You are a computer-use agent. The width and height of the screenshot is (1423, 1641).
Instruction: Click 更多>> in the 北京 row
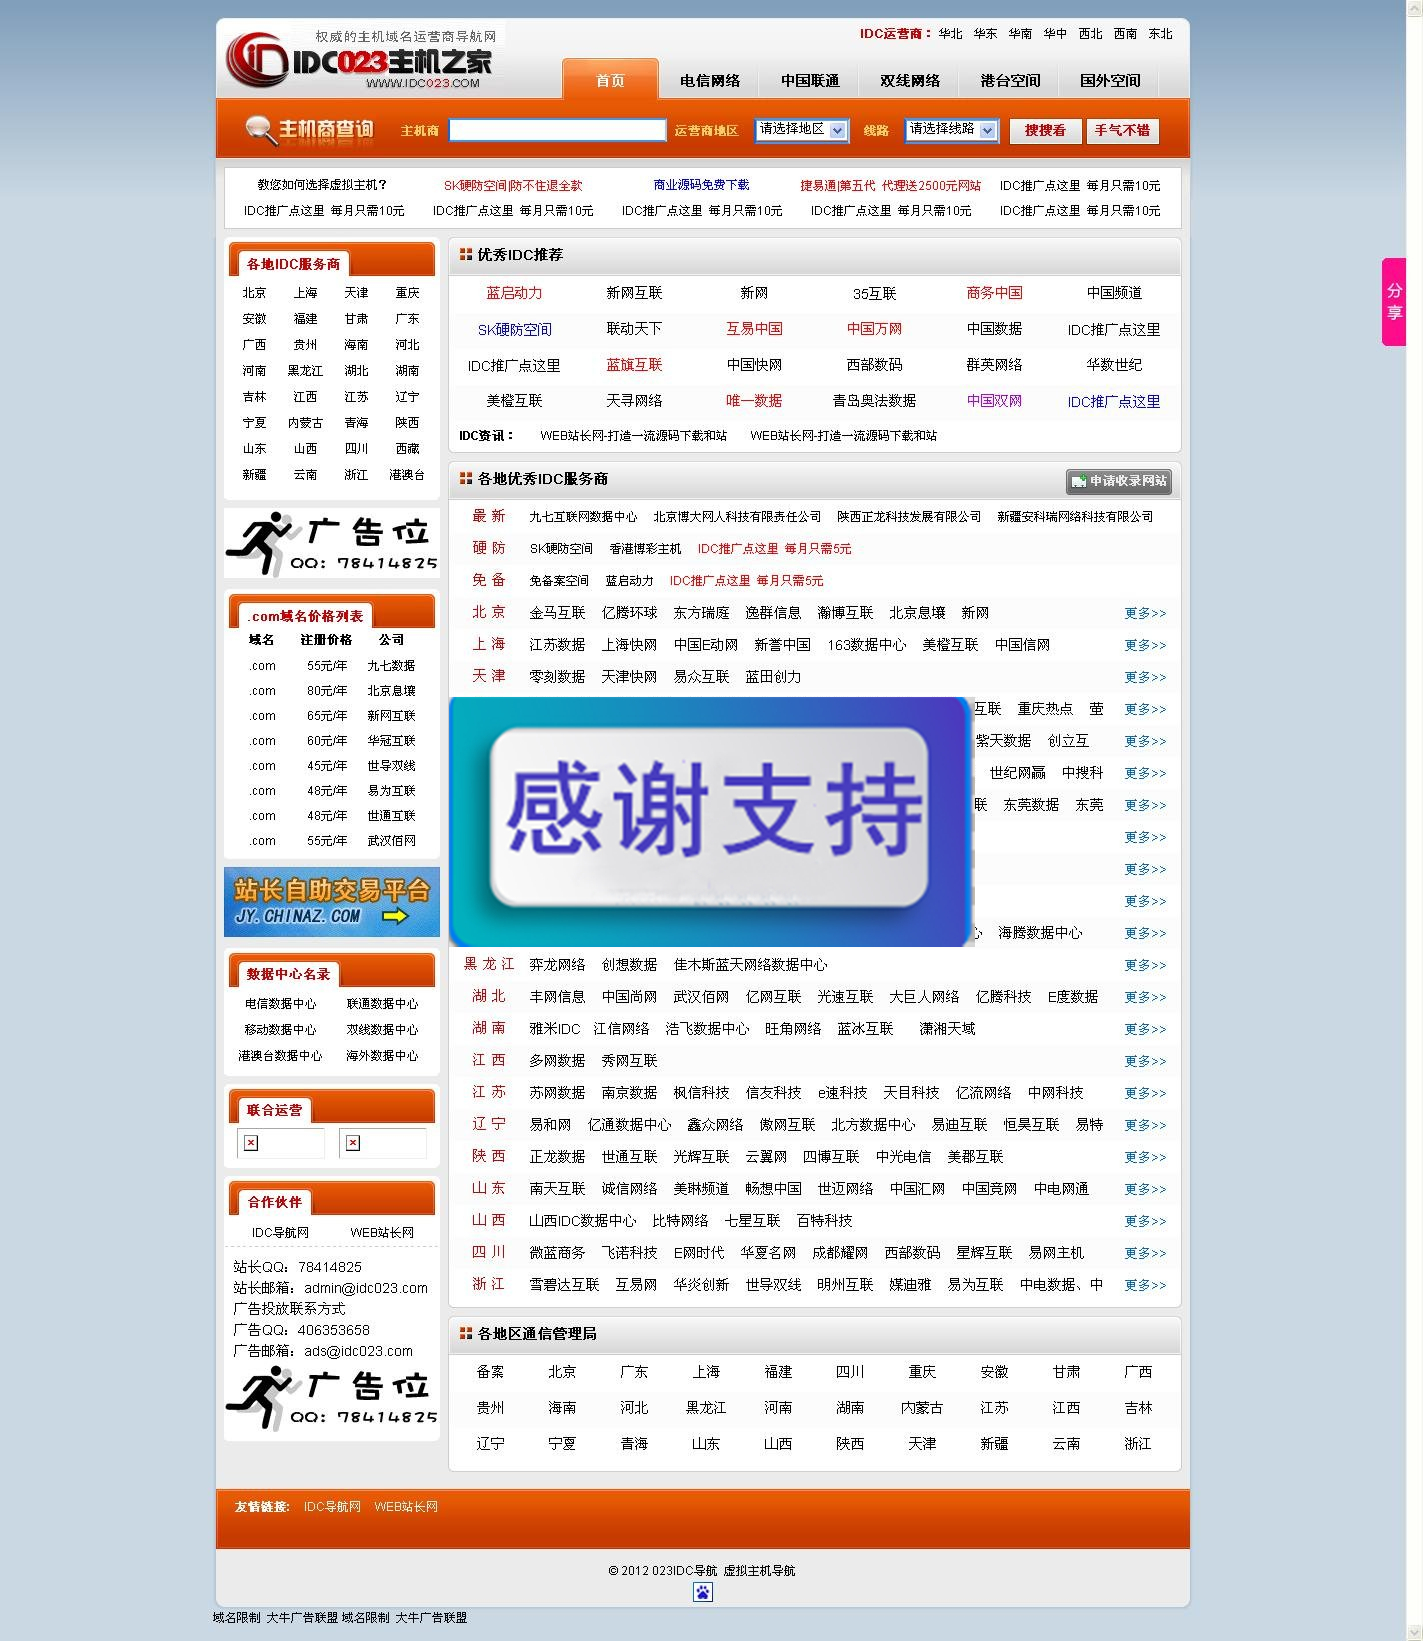pyautogui.click(x=1145, y=613)
